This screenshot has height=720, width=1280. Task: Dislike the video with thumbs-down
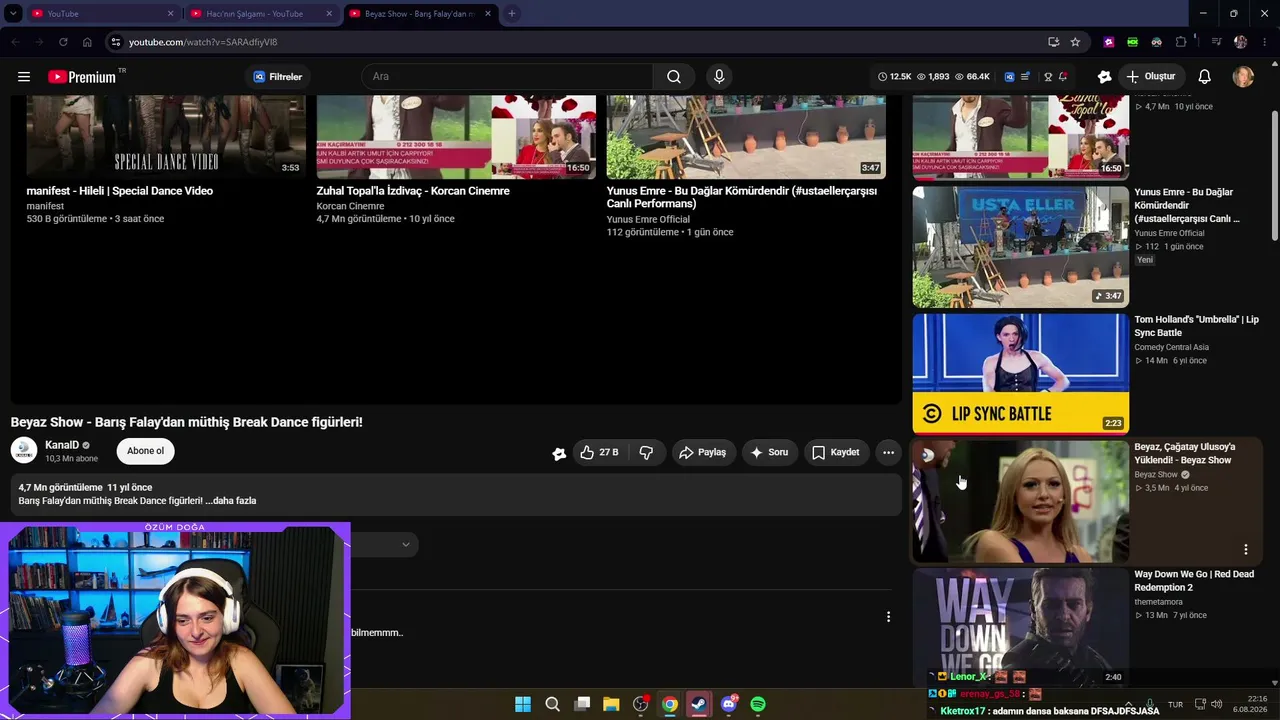coord(646,452)
